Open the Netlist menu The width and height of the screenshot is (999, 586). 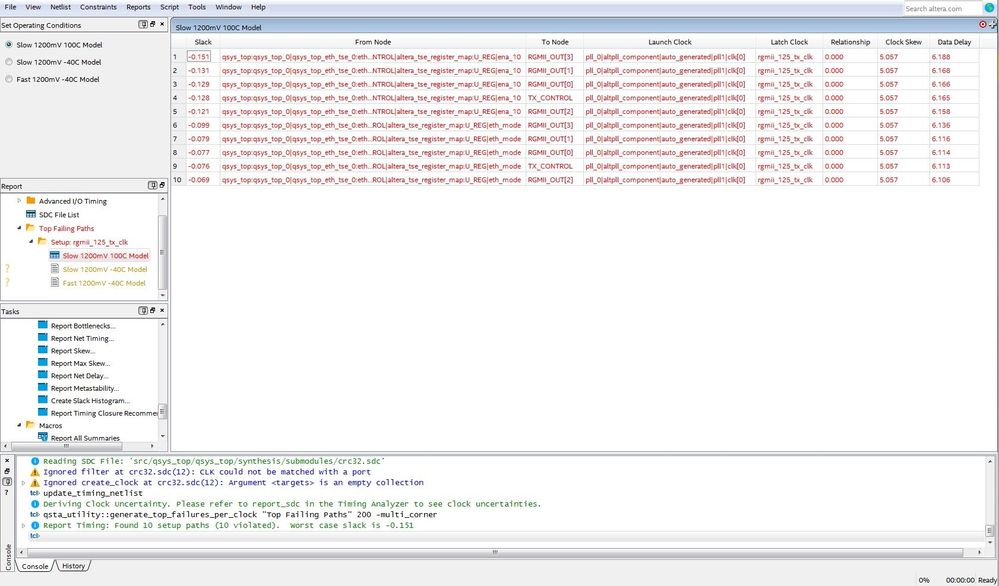click(61, 7)
